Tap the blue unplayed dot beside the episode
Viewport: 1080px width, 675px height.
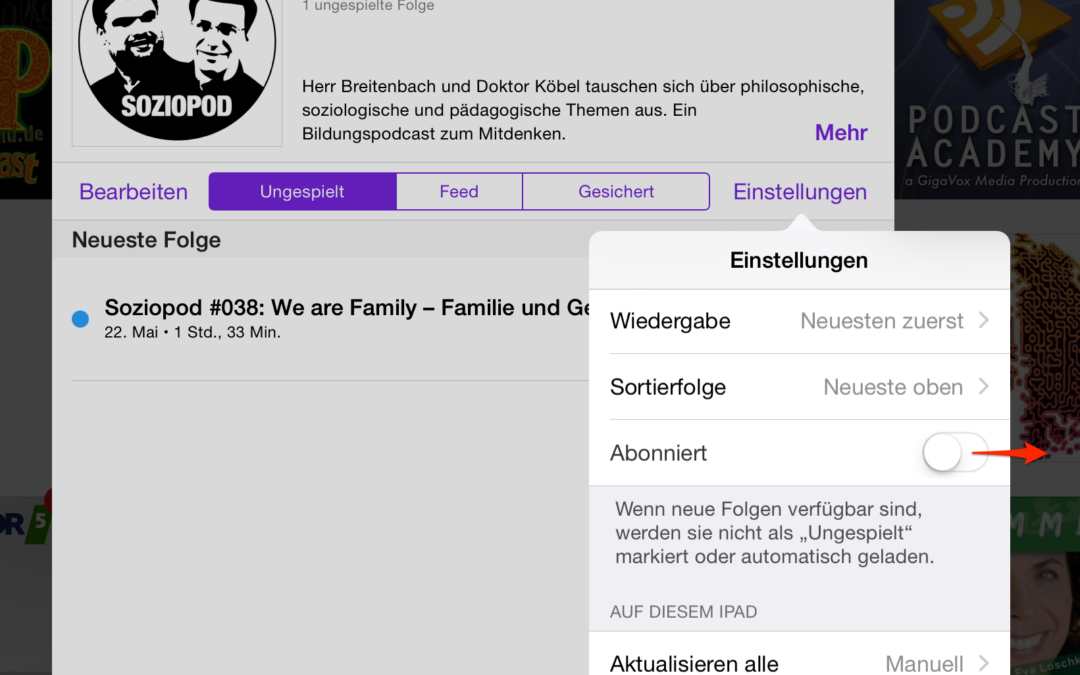(x=81, y=319)
